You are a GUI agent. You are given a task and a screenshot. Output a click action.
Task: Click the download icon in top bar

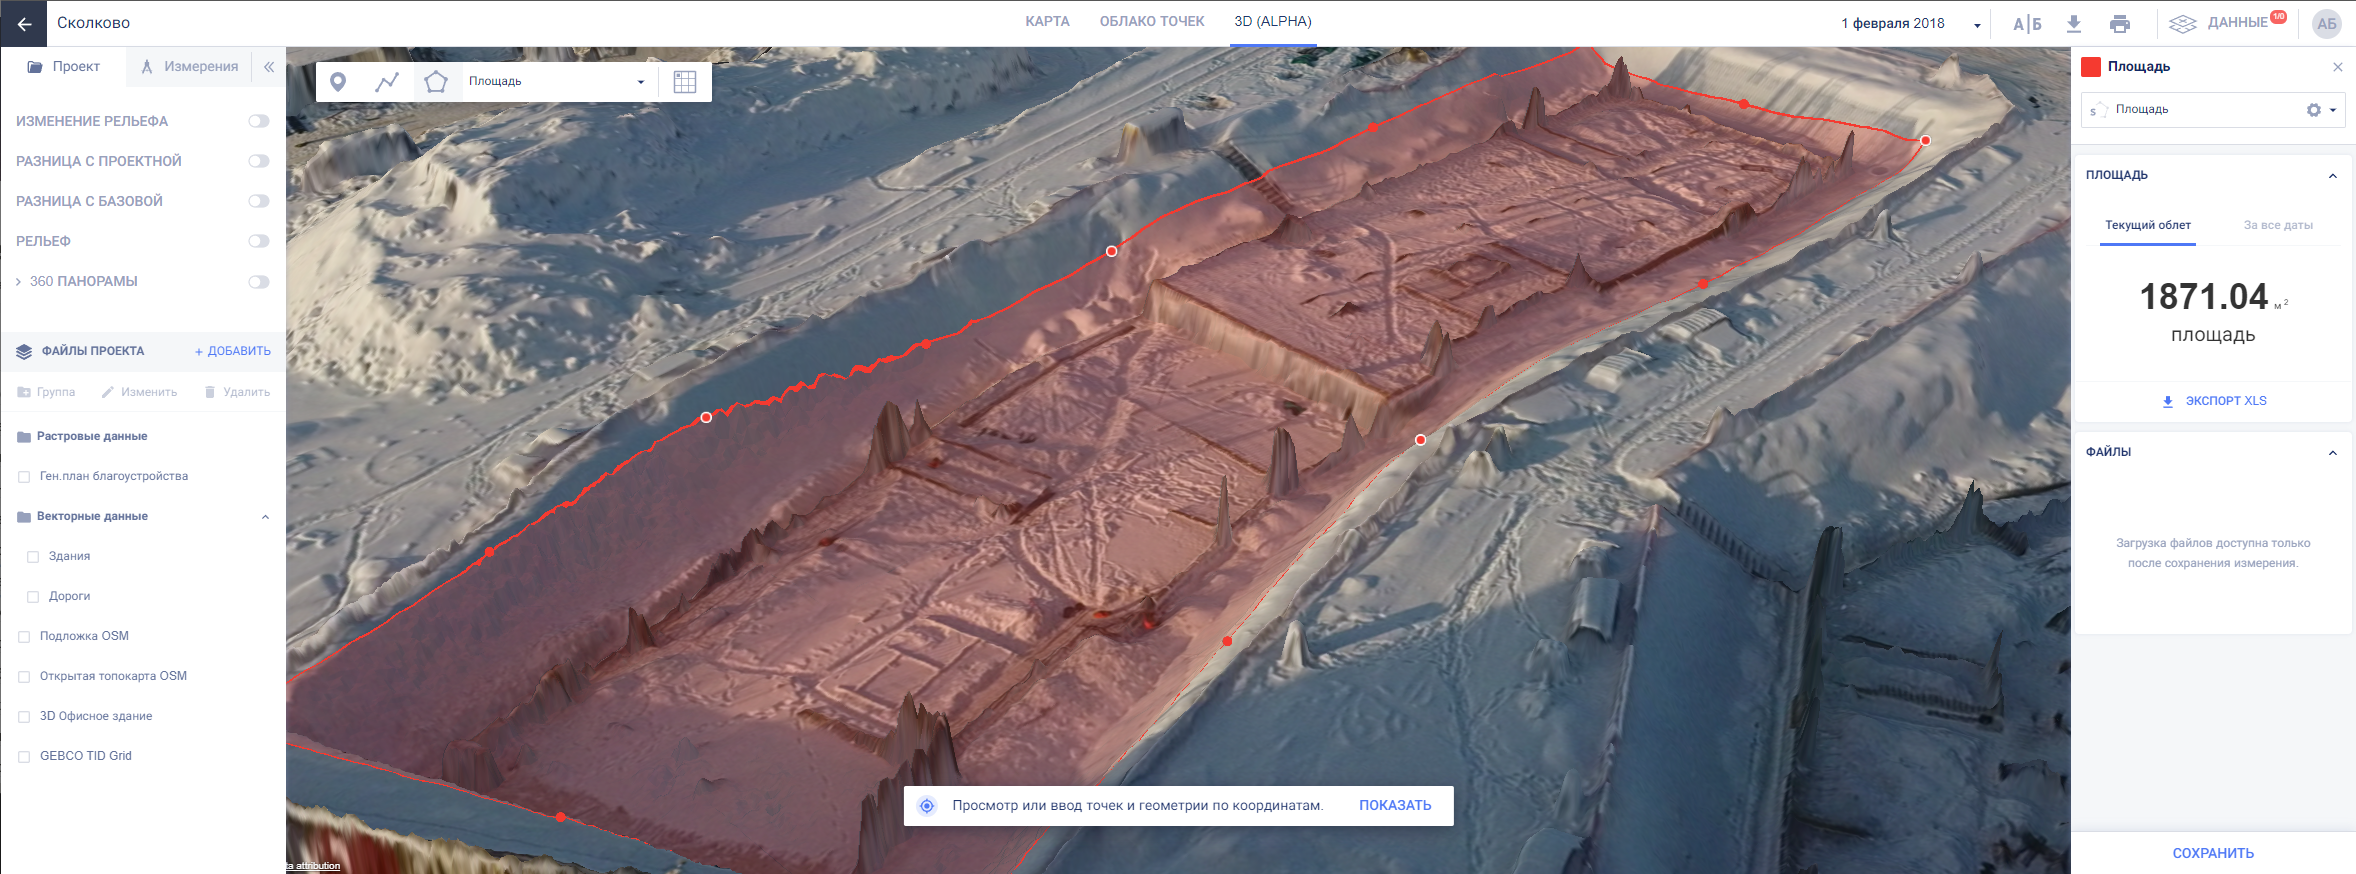tap(2074, 24)
